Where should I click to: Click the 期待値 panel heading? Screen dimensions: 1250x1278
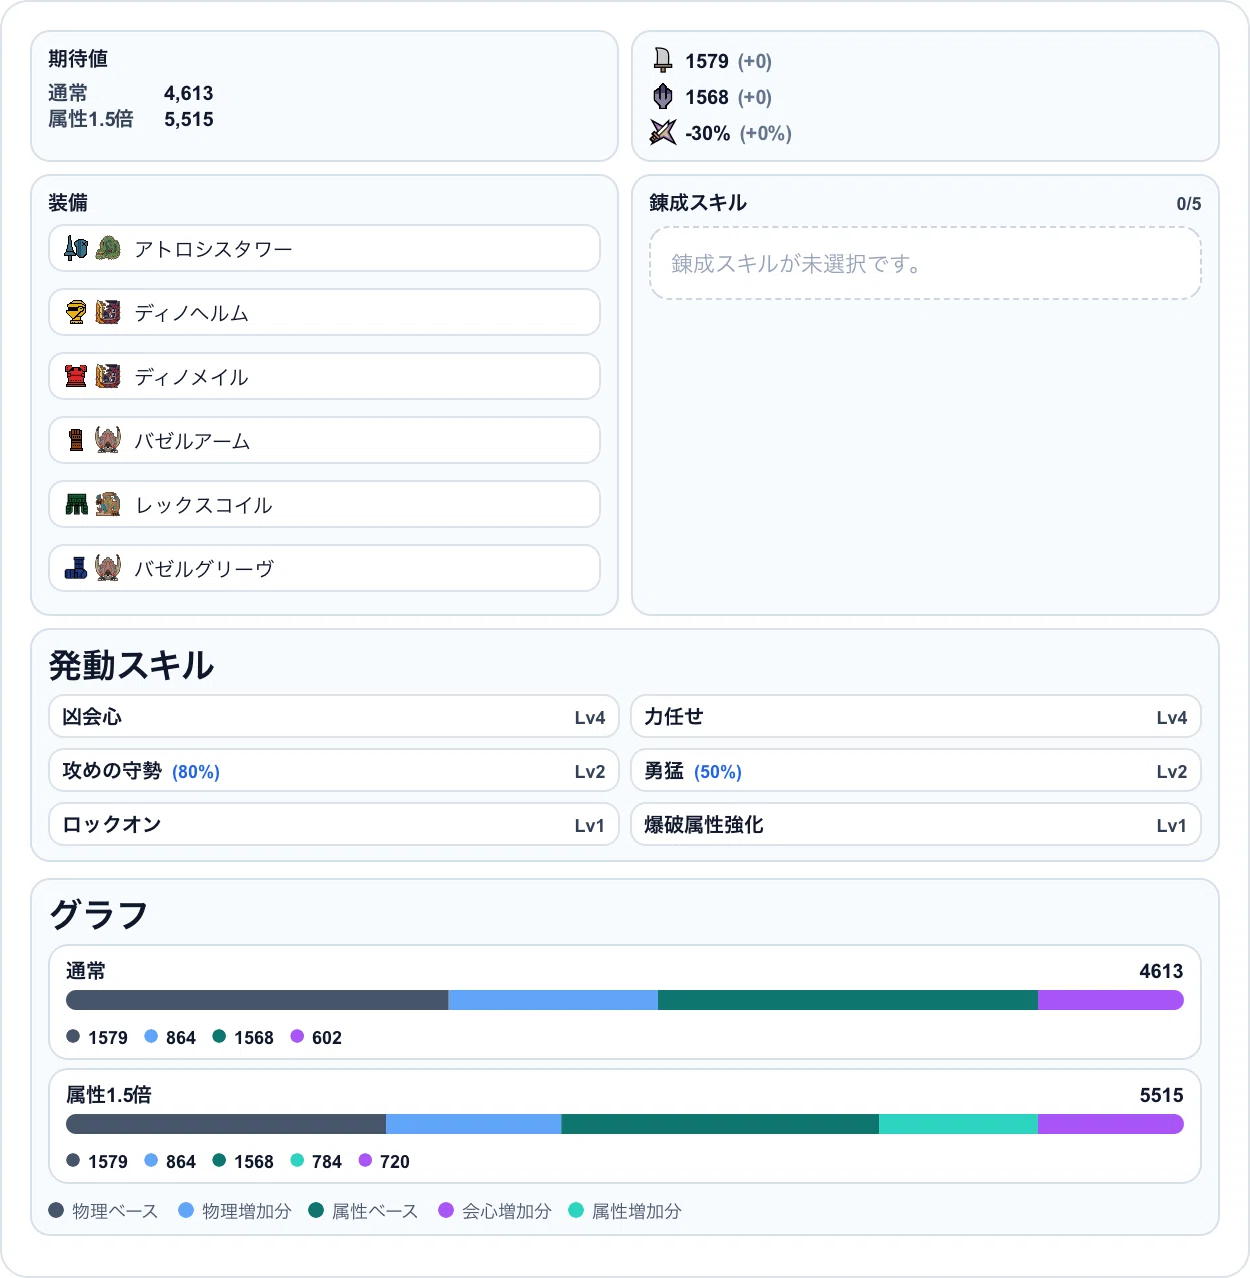[78, 59]
